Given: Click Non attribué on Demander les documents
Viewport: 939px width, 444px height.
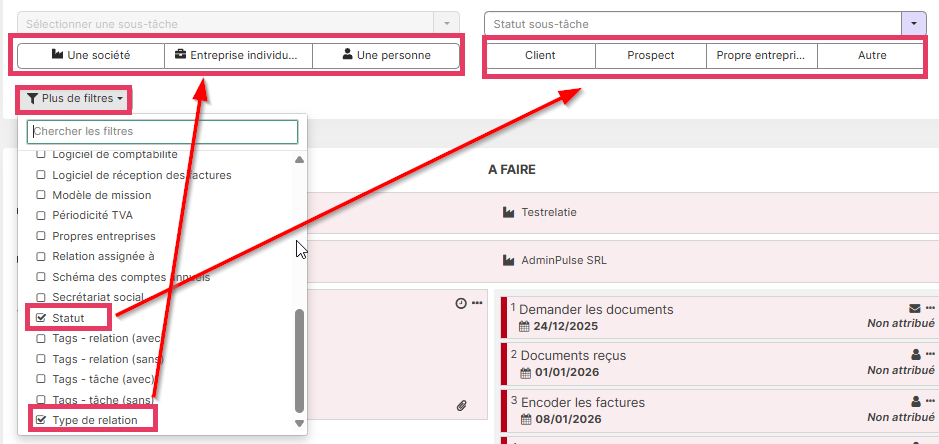Looking at the screenshot, I should tap(901, 324).
